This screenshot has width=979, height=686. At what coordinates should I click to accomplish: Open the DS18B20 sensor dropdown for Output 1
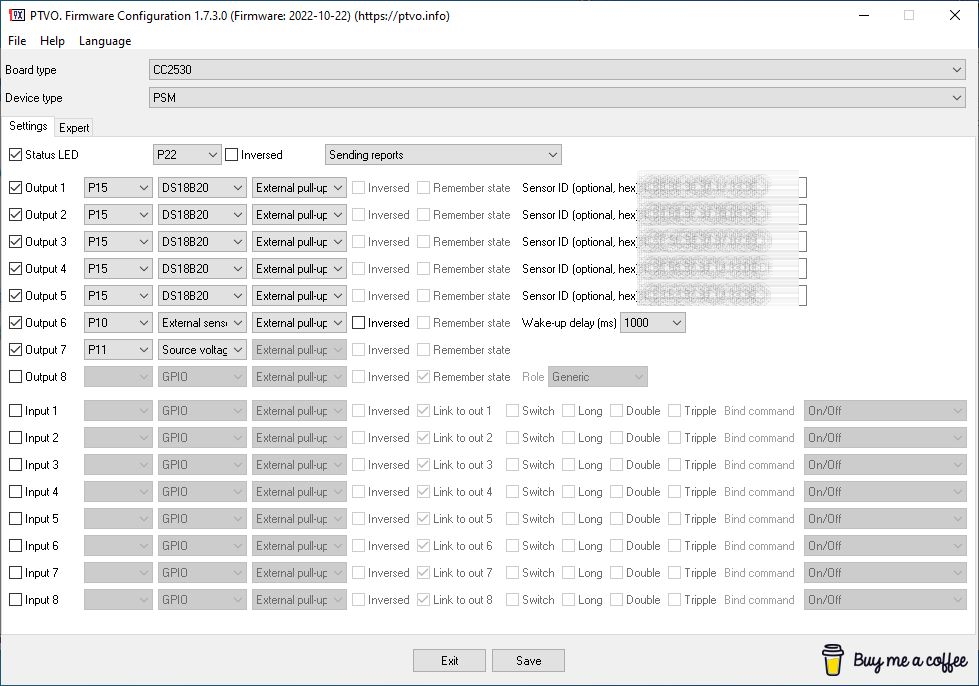(x=201, y=187)
